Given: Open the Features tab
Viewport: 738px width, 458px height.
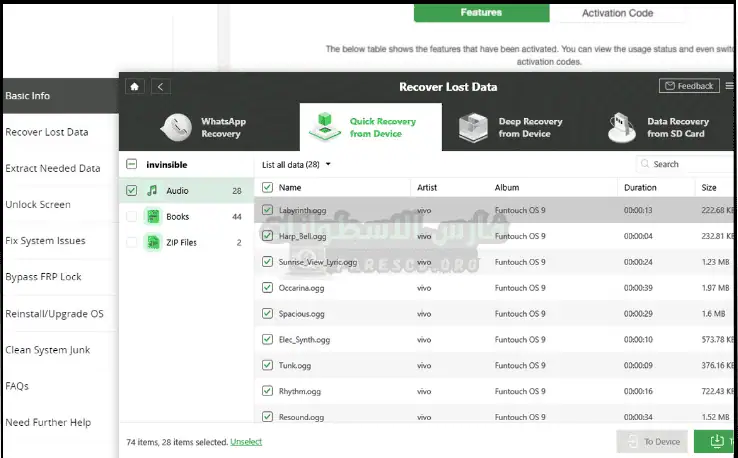Looking at the screenshot, I should [481, 13].
